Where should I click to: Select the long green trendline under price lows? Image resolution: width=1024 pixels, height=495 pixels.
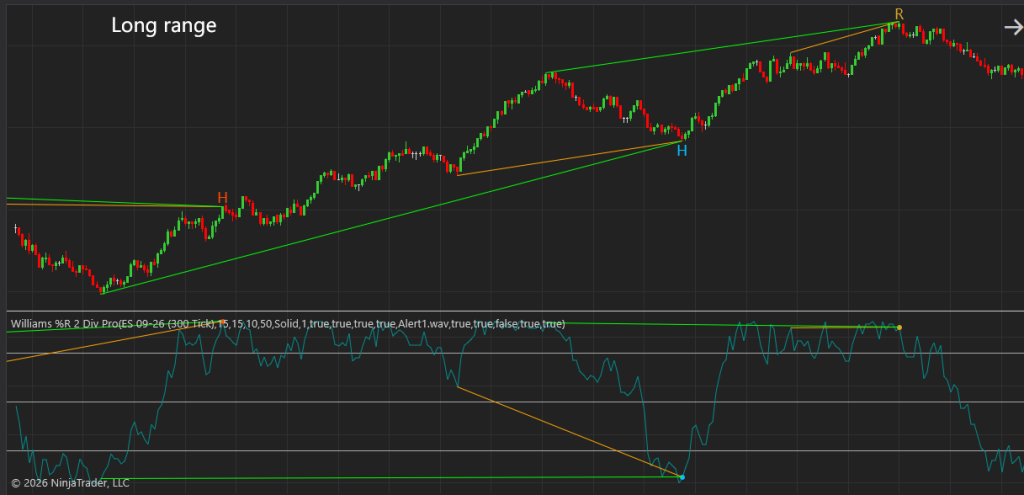coord(392,217)
